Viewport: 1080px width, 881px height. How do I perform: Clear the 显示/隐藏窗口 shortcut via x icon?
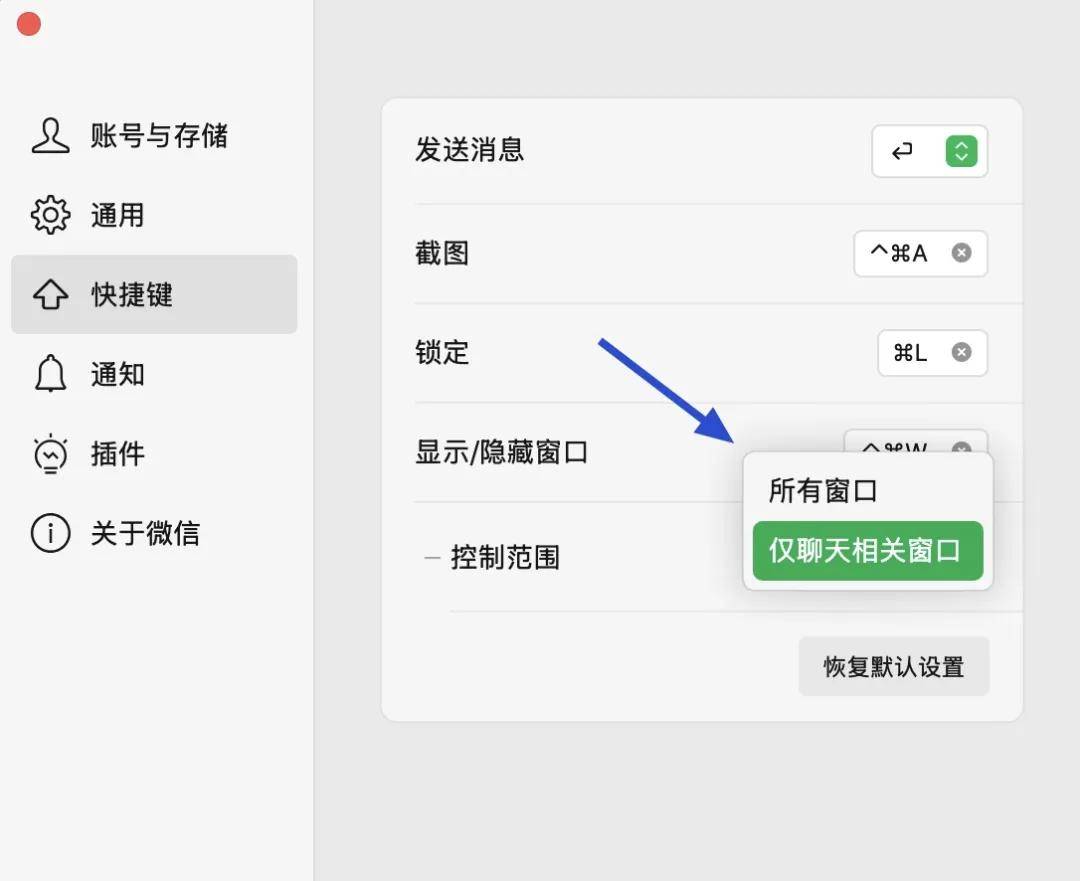[x=961, y=446]
